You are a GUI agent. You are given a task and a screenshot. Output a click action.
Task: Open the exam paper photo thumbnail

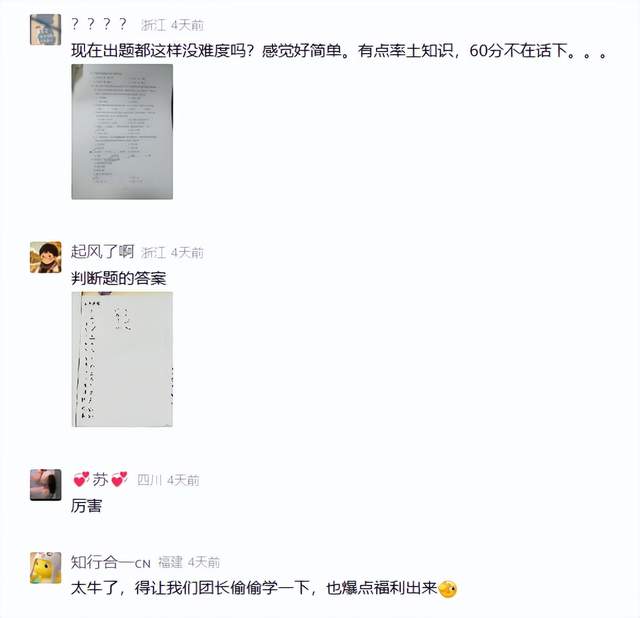click(x=122, y=132)
